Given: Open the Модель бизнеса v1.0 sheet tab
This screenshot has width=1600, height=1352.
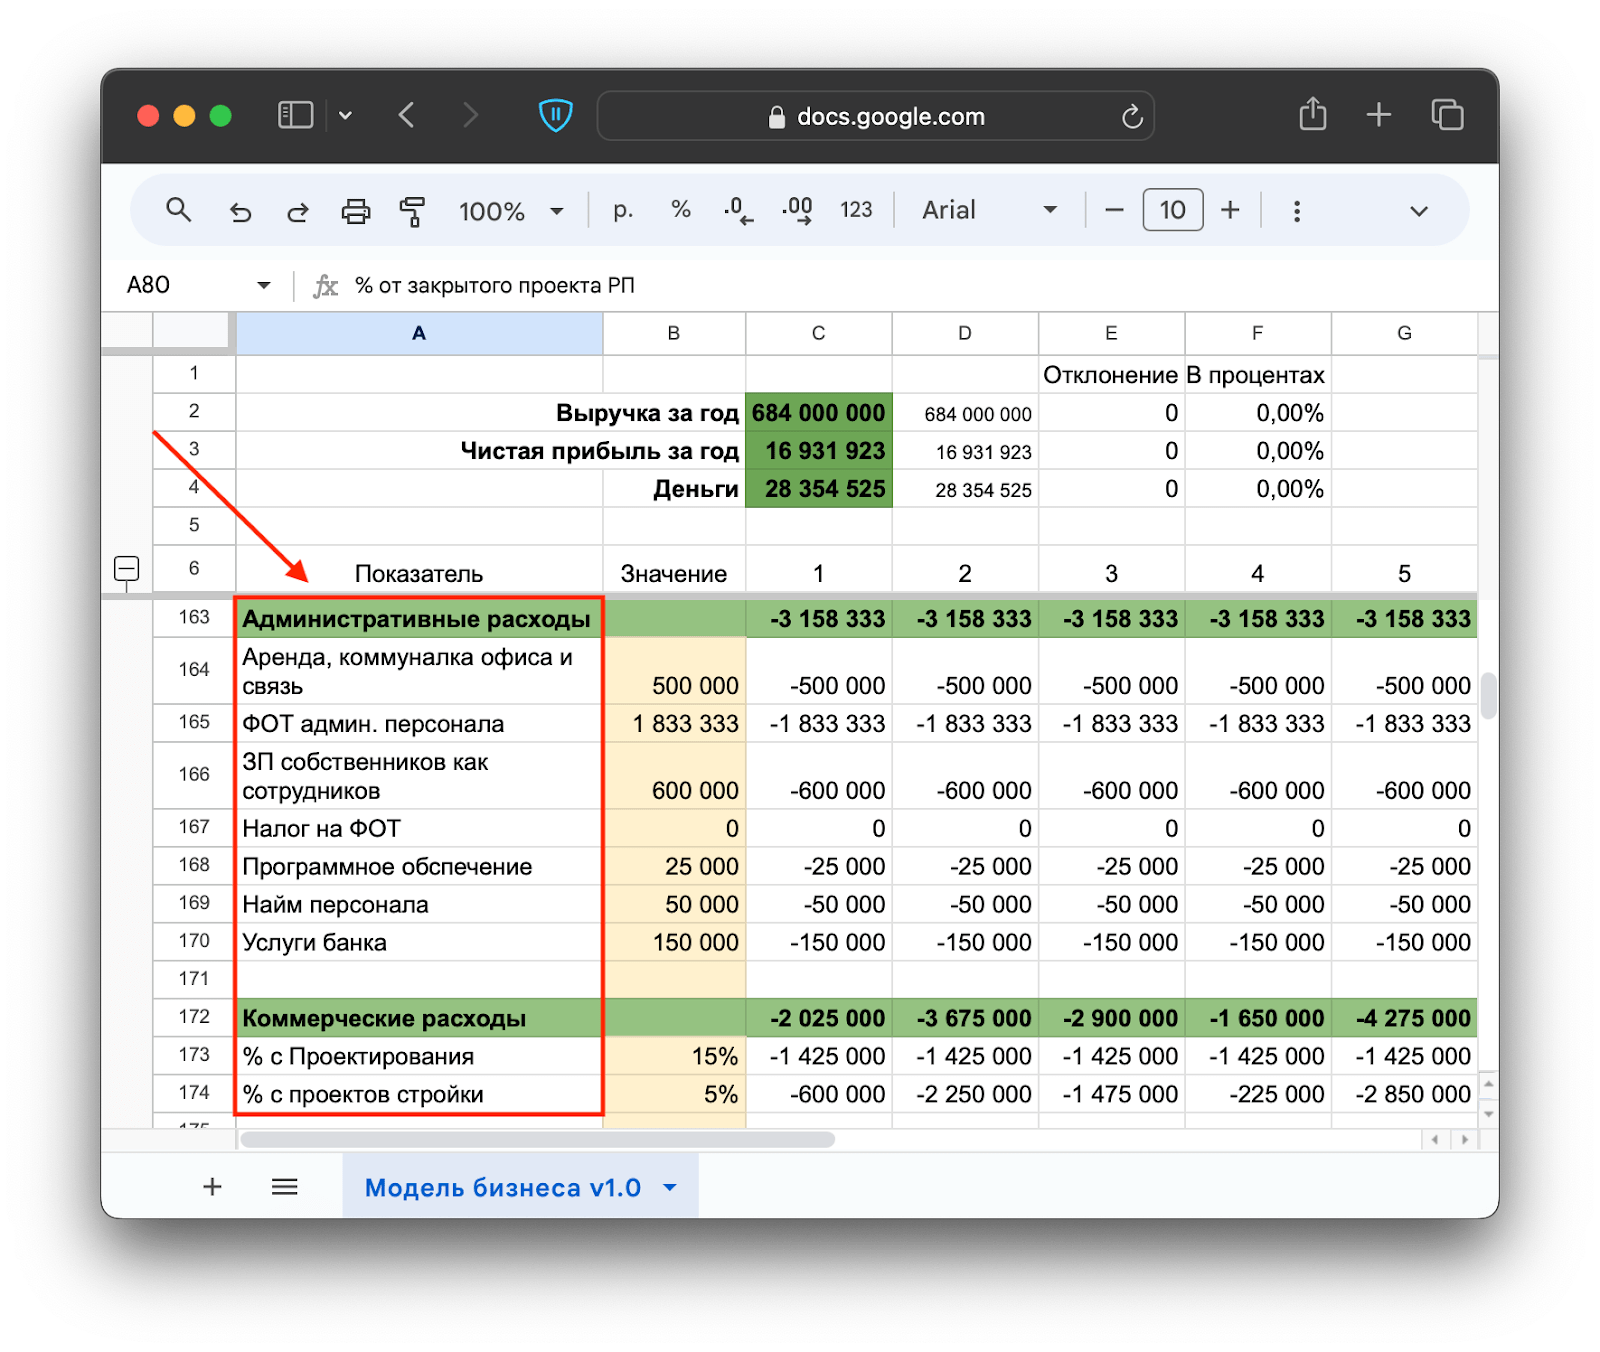Looking at the screenshot, I should point(502,1187).
